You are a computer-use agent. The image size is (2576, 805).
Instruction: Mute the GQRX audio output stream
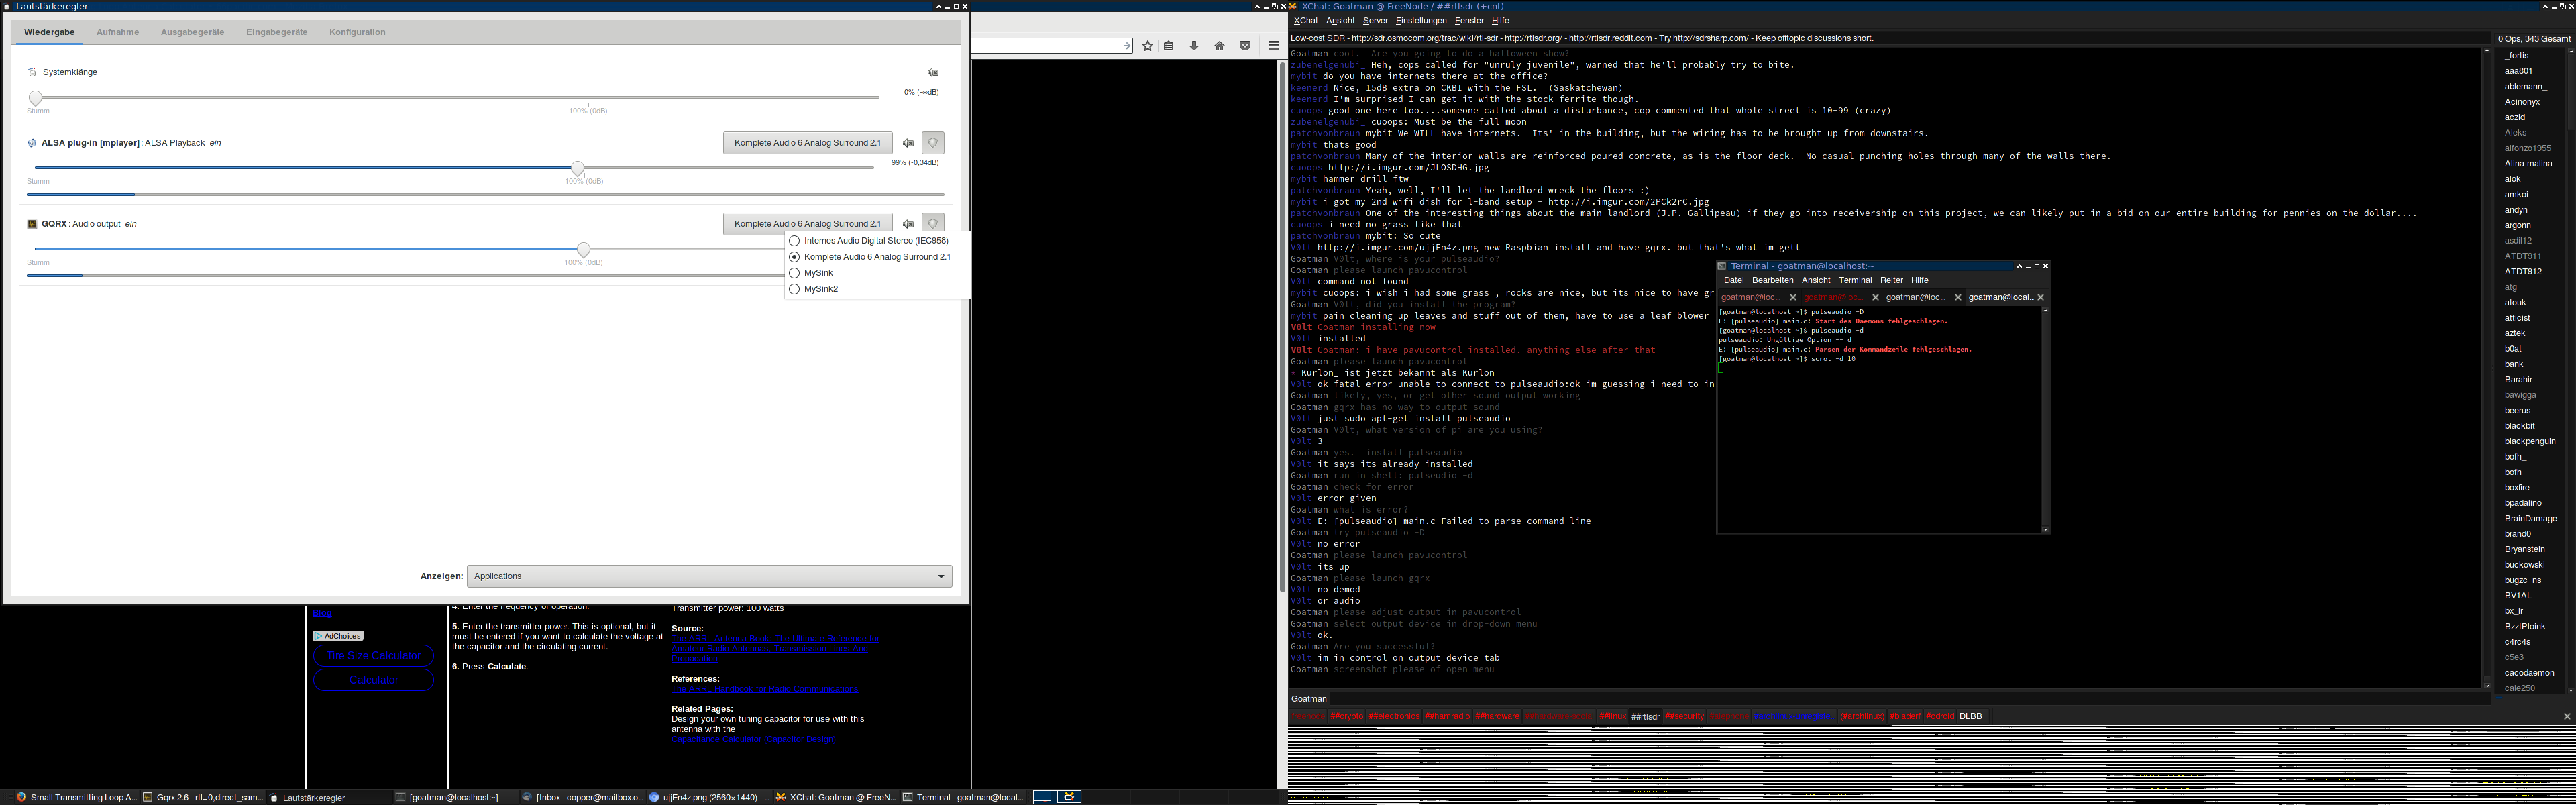(x=908, y=224)
